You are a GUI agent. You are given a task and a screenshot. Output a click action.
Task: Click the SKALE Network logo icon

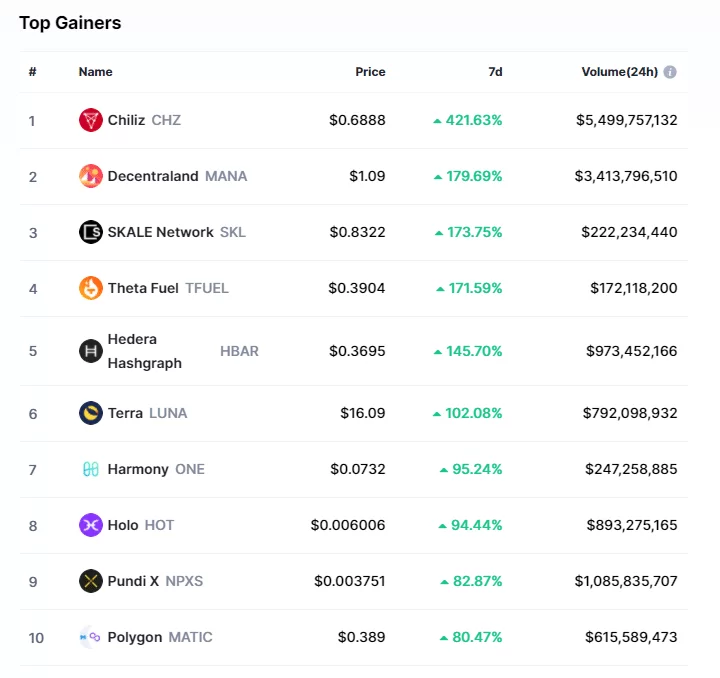[x=91, y=232]
